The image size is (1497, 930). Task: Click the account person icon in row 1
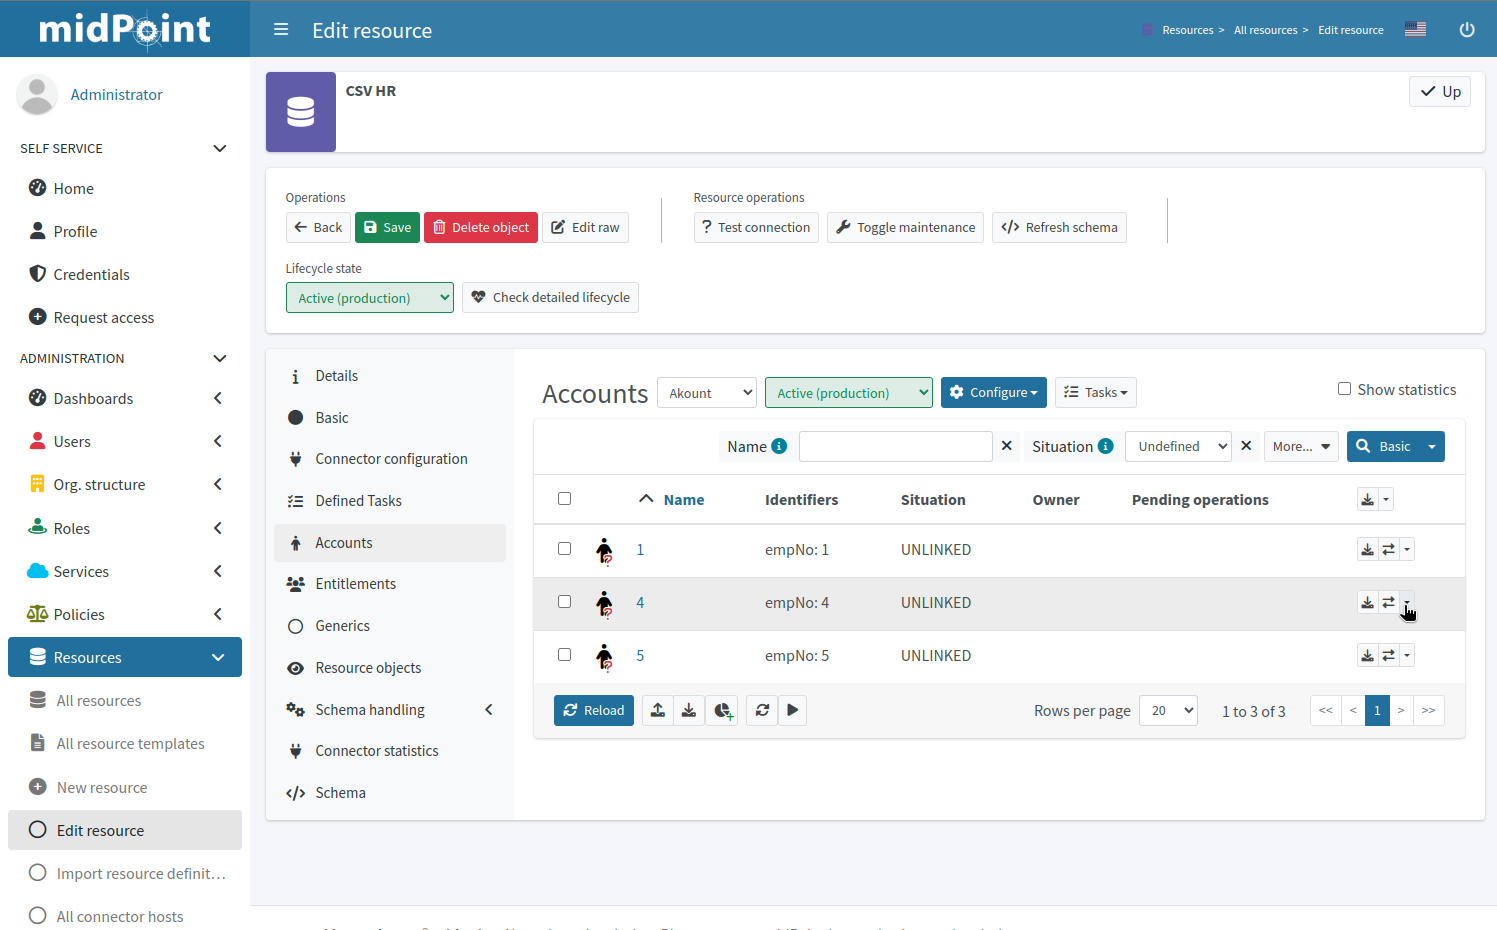click(x=604, y=550)
